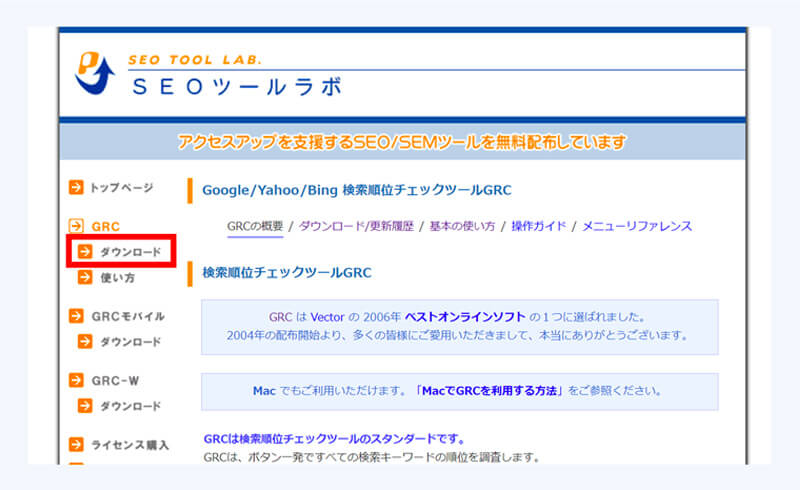800x490 pixels.
Task: Open ダウンロード under GRCモバイル
Action: (131, 342)
